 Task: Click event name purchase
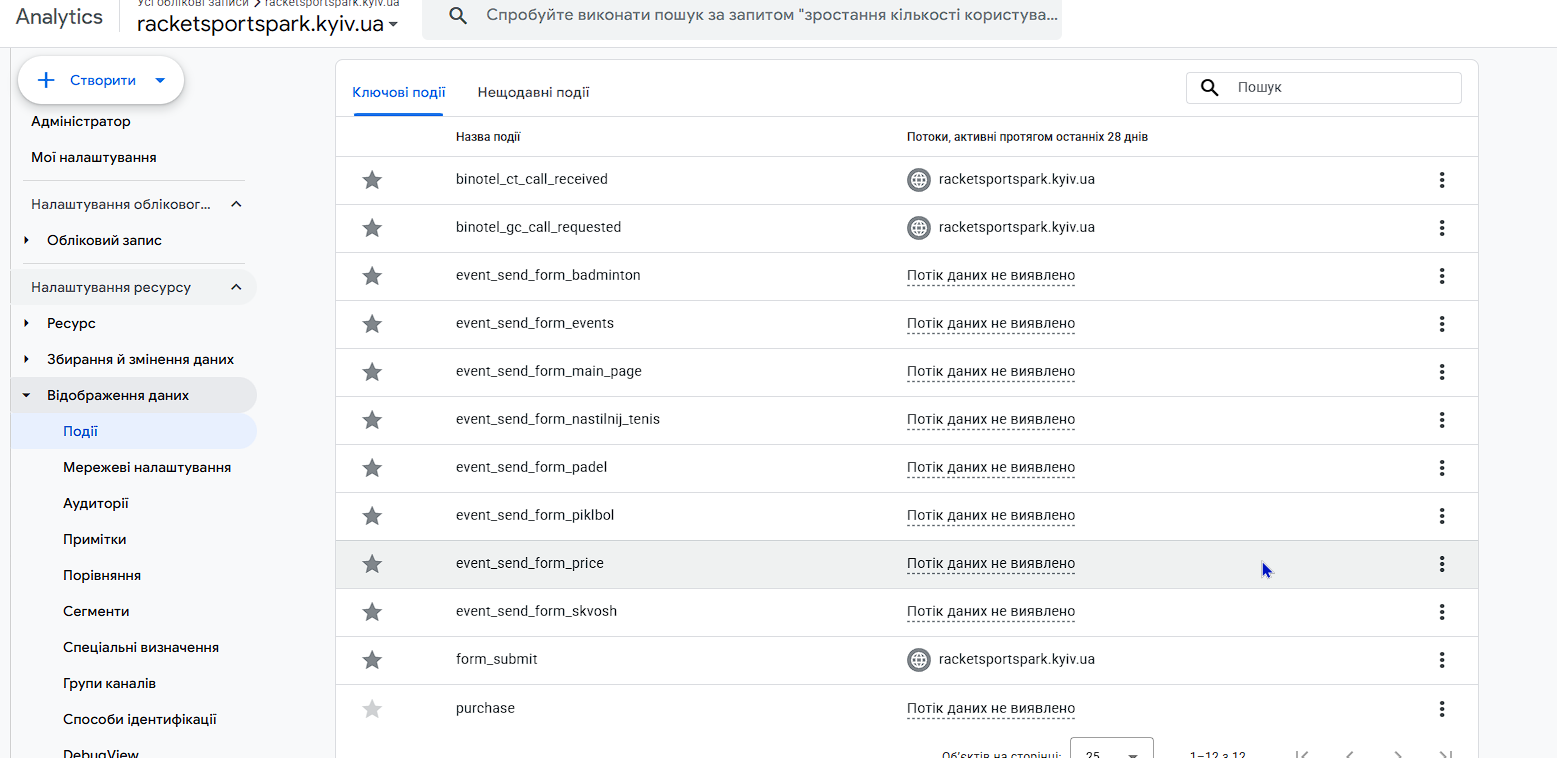[485, 709]
